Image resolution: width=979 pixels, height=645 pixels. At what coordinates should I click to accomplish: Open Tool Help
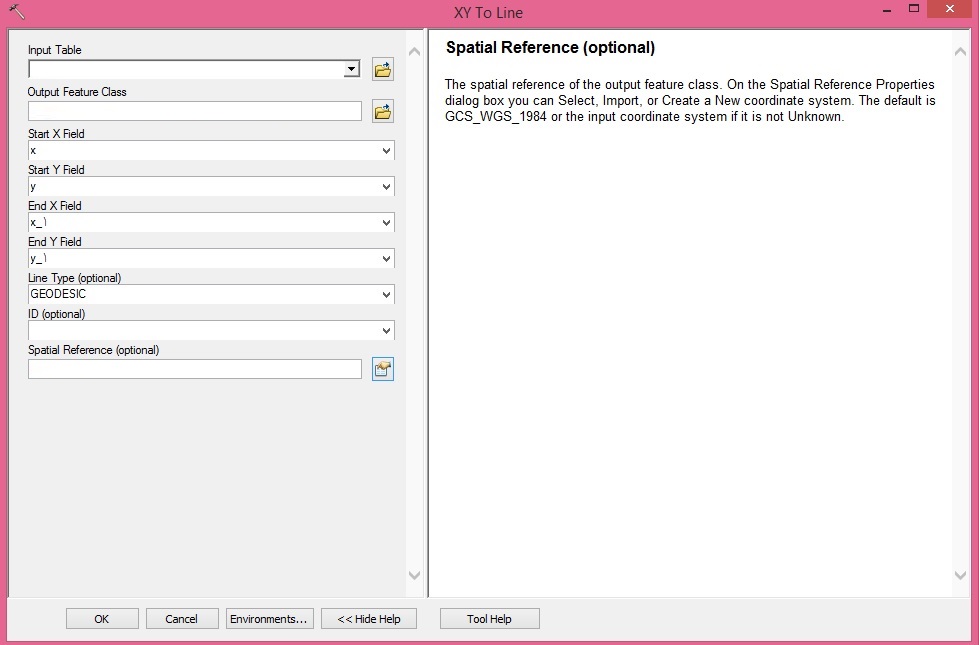pyautogui.click(x=490, y=619)
